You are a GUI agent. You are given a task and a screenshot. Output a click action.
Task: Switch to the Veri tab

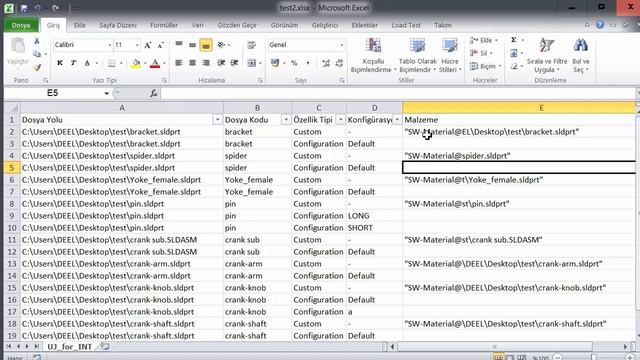click(198, 25)
